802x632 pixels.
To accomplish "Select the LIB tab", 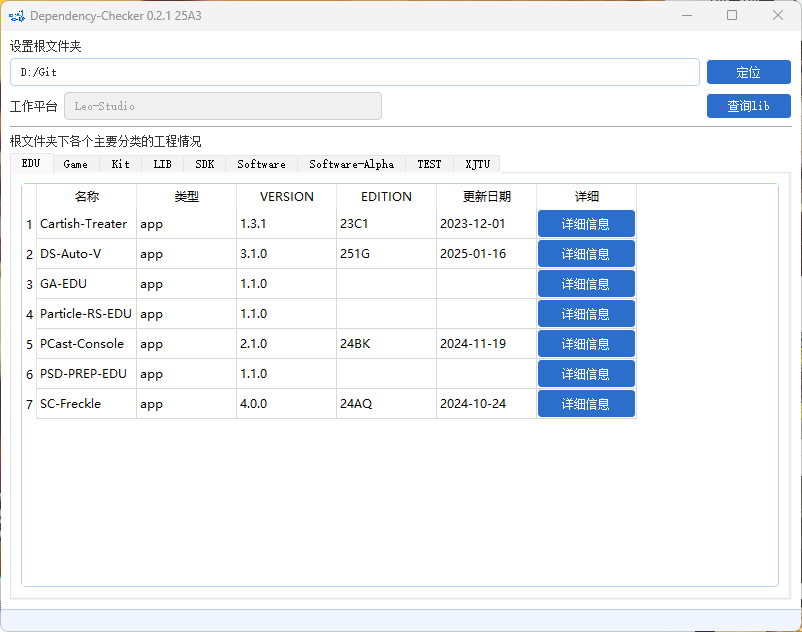I will click(162, 164).
